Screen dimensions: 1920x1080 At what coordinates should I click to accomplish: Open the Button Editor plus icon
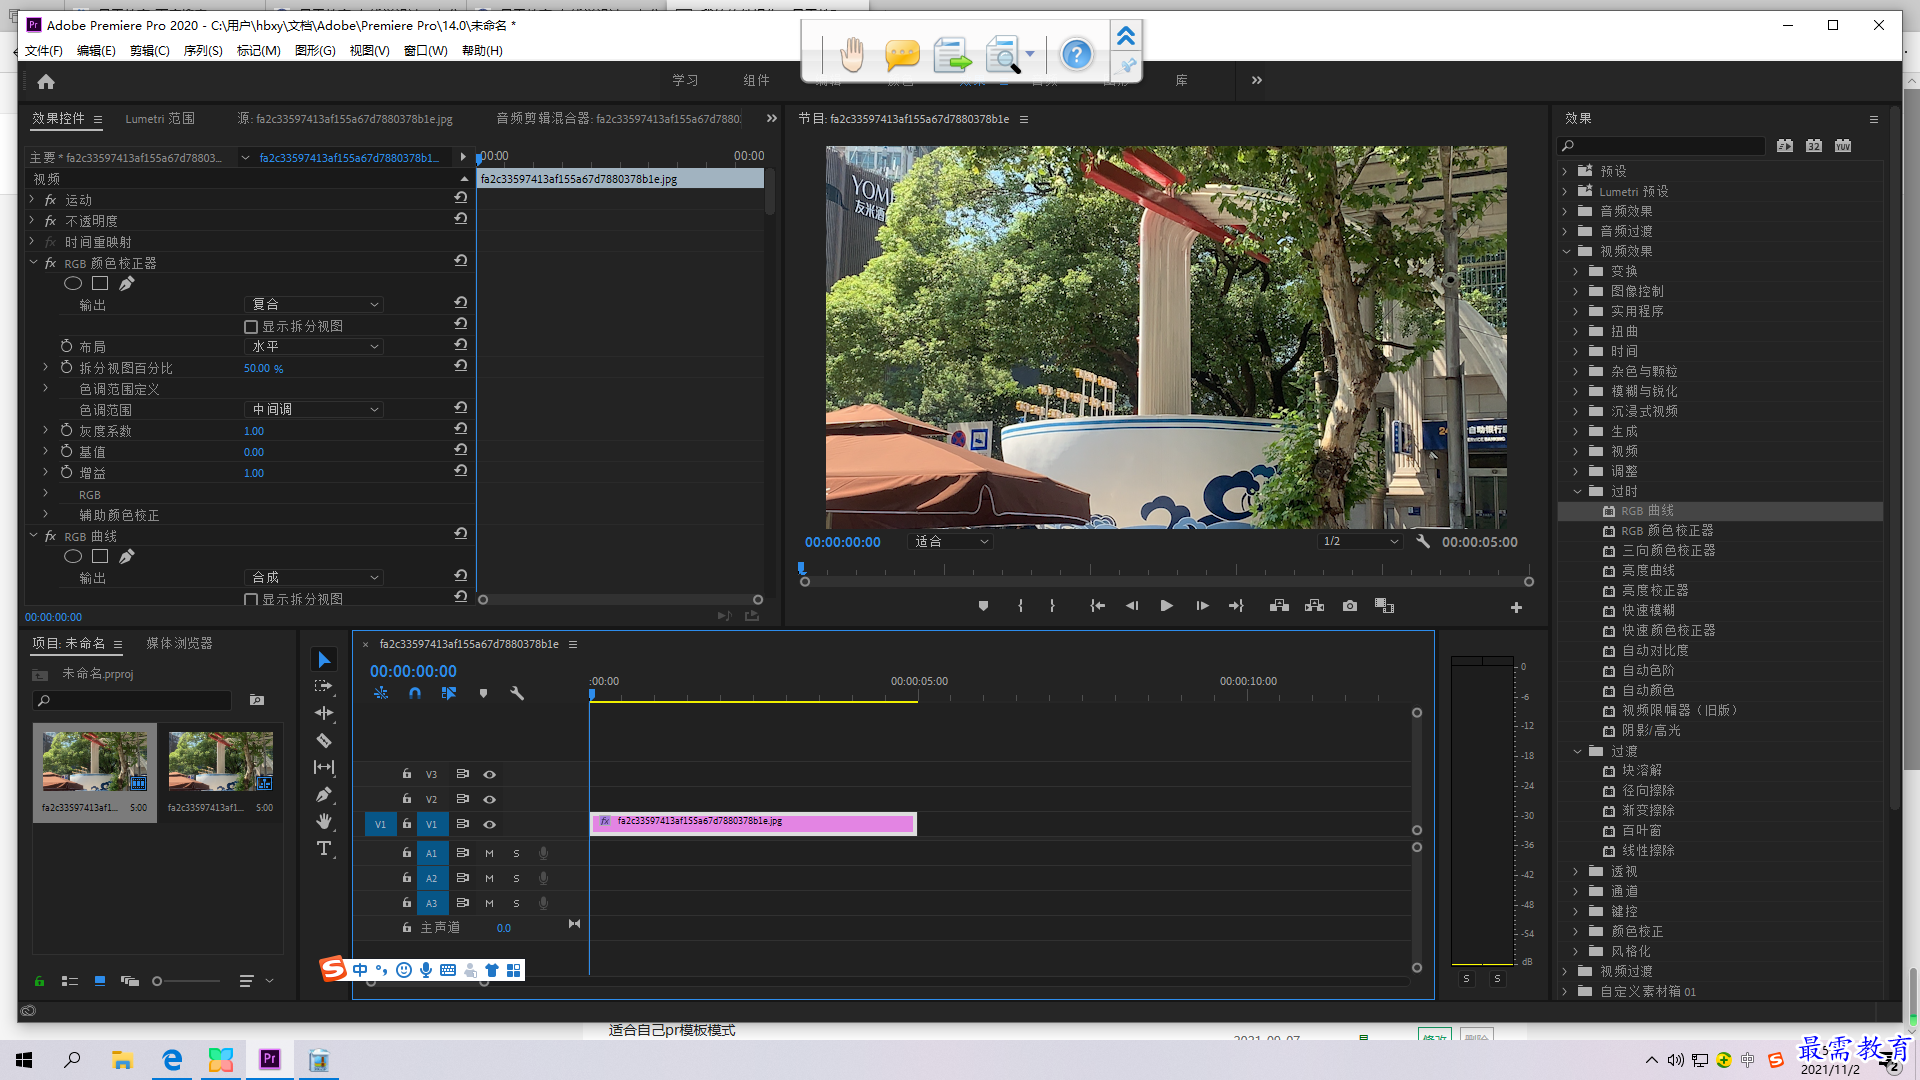pyautogui.click(x=1516, y=607)
